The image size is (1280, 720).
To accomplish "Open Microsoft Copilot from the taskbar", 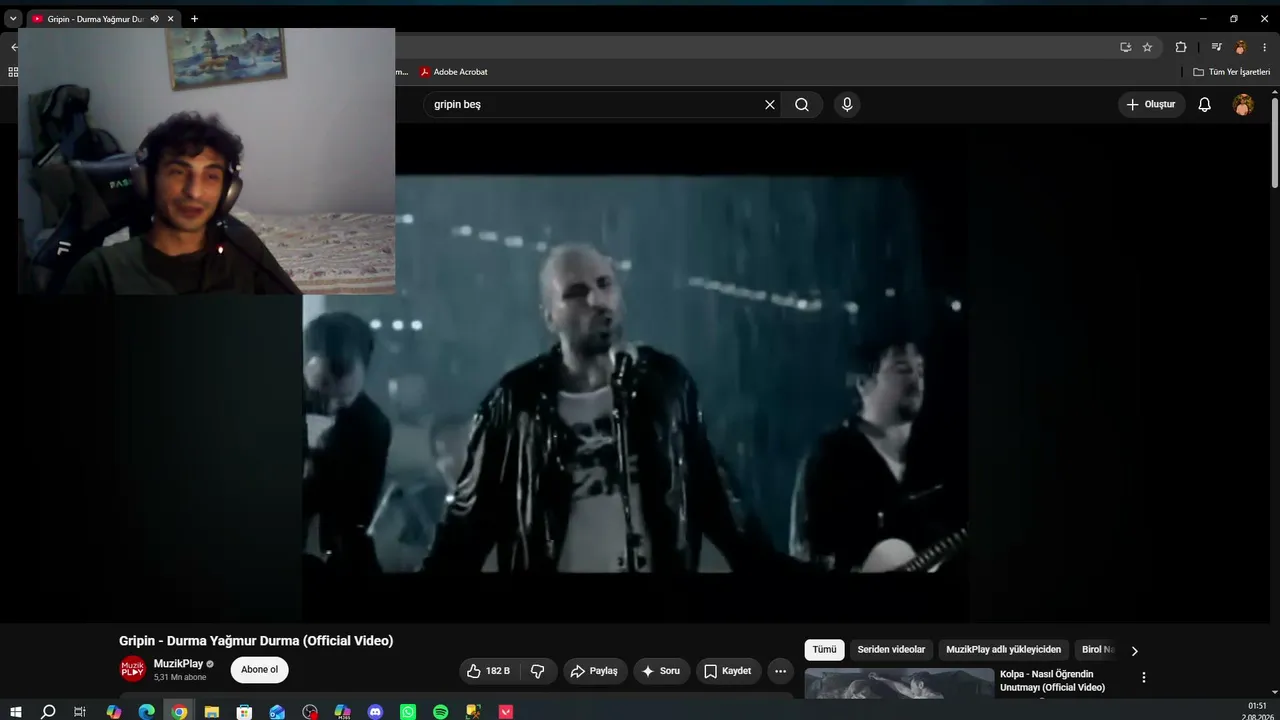I will tap(114, 712).
